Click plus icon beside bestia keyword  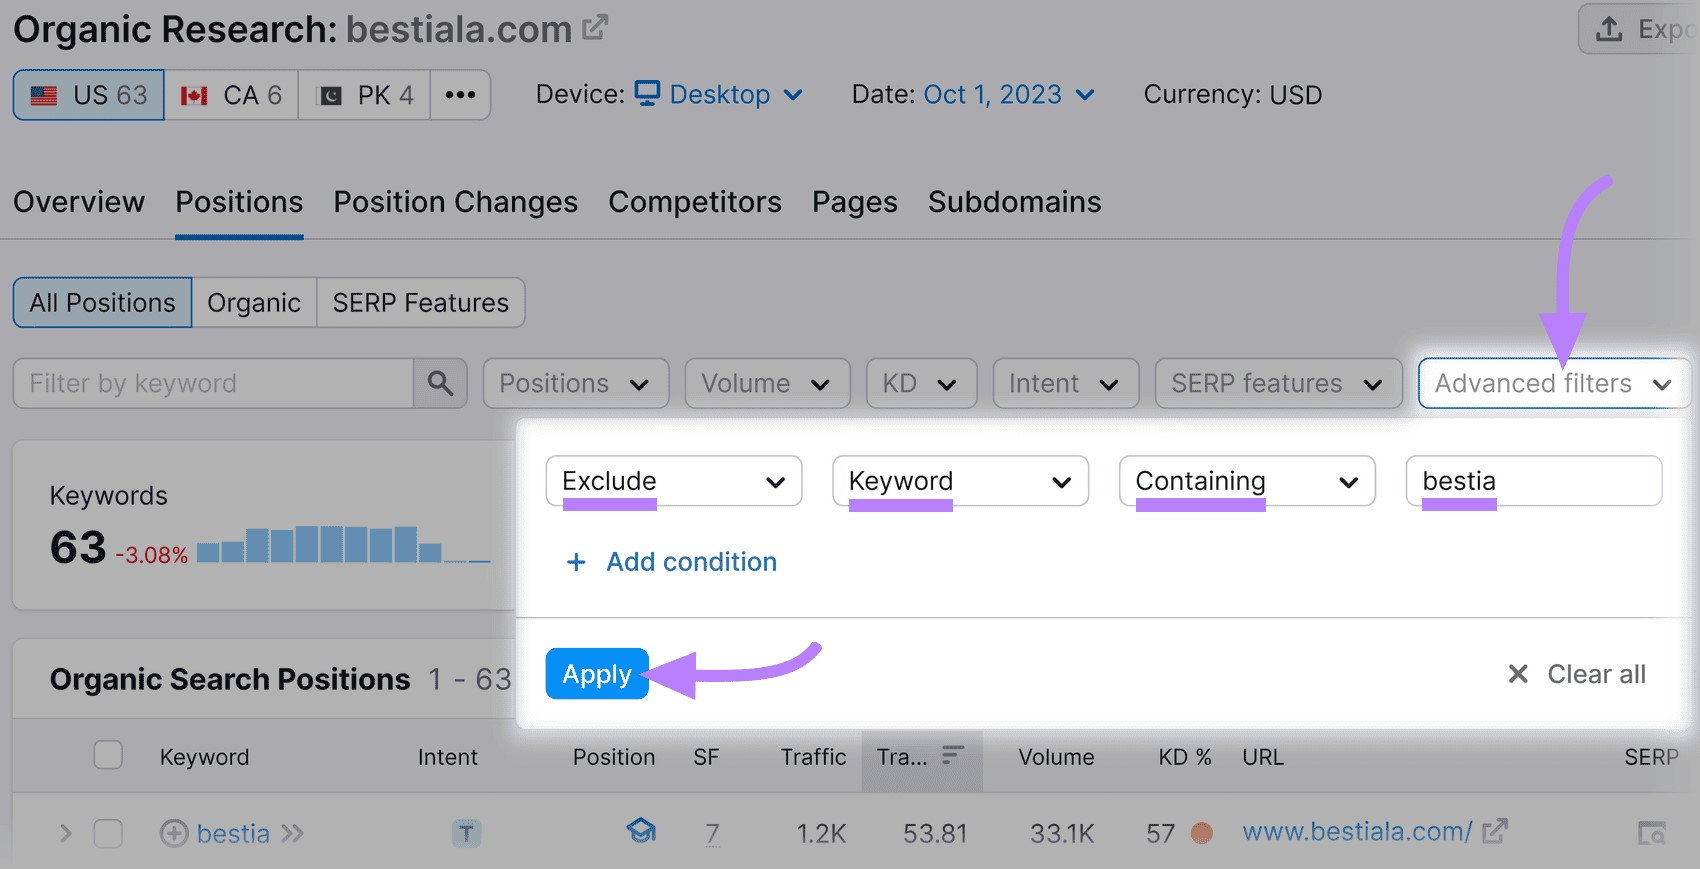[174, 833]
